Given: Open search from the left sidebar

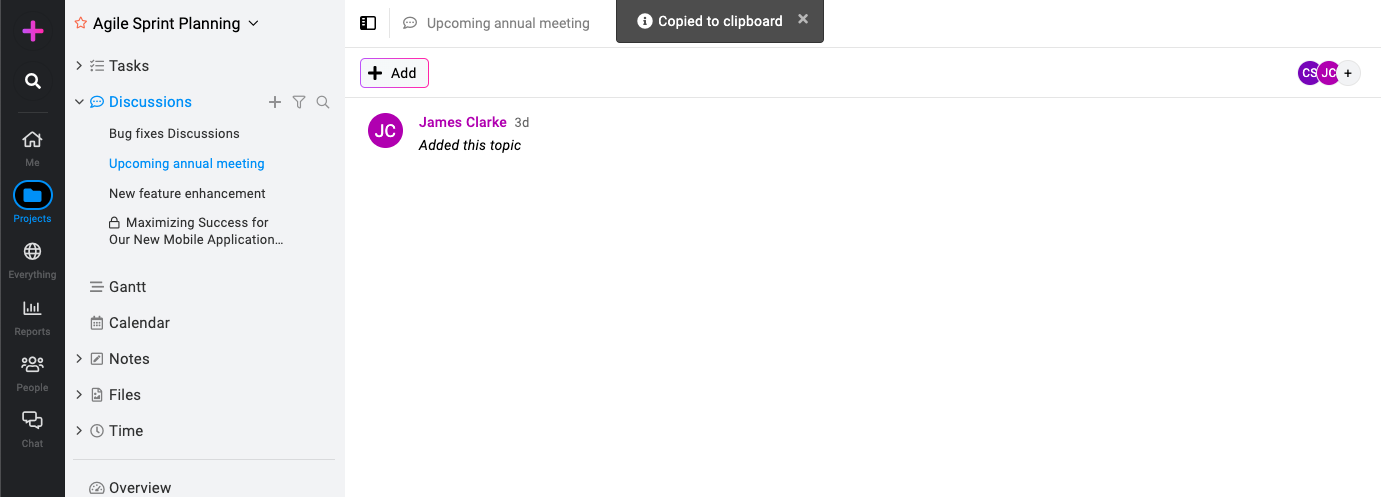Looking at the screenshot, I should tap(33, 81).
